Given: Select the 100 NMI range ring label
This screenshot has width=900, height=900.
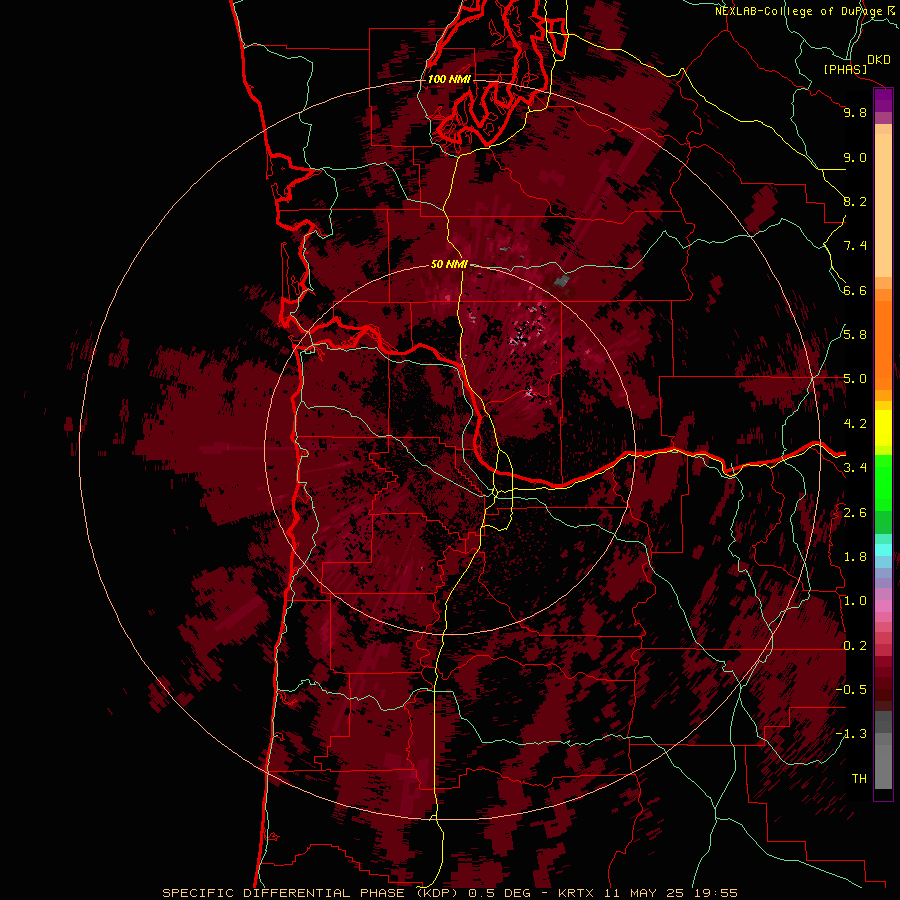Looking at the screenshot, I should coord(449,79).
